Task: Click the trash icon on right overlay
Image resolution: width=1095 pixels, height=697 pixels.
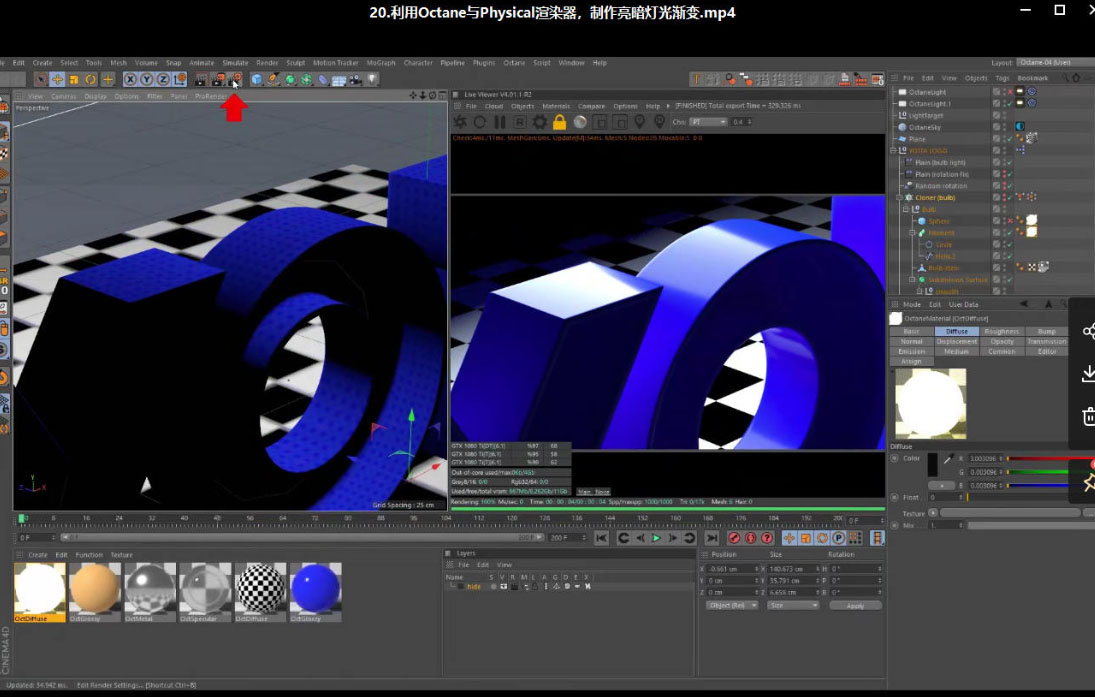Action: 1088,417
